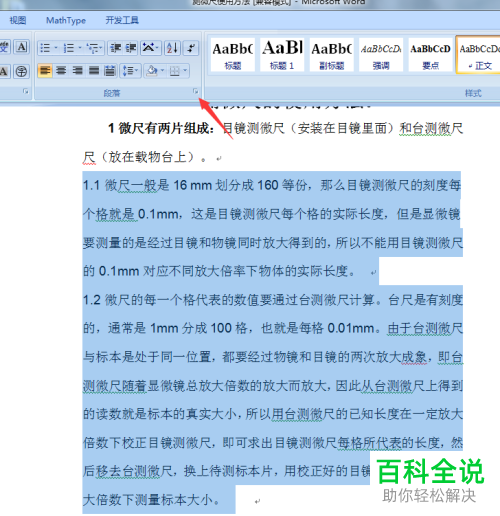Click the enclosed character icon
Viewport: 500px width, 516px height.
tap(22, 71)
